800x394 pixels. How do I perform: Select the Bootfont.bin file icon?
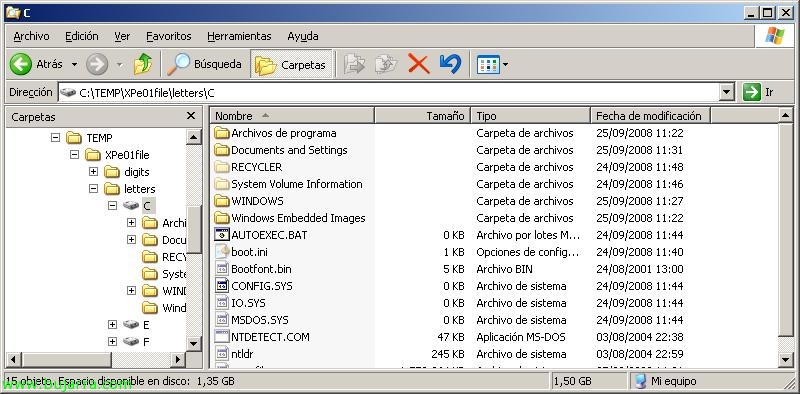tap(221, 269)
